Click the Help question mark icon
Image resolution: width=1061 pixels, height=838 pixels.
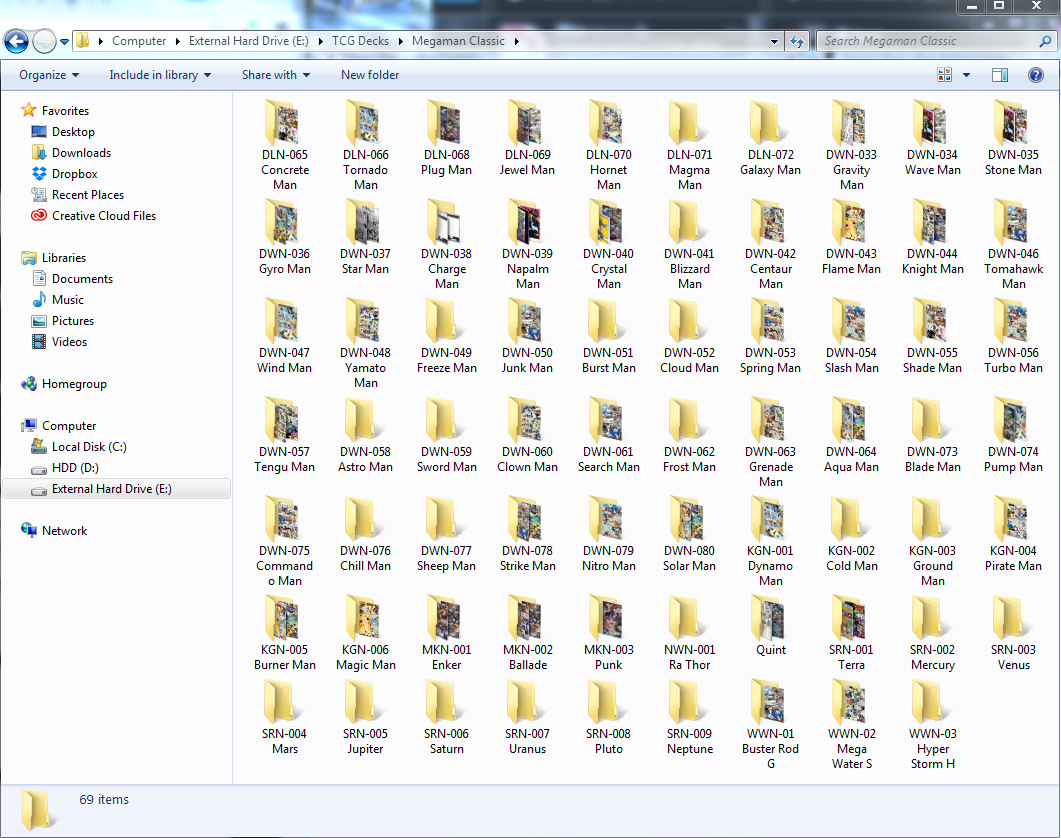(x=1035, y=74)
